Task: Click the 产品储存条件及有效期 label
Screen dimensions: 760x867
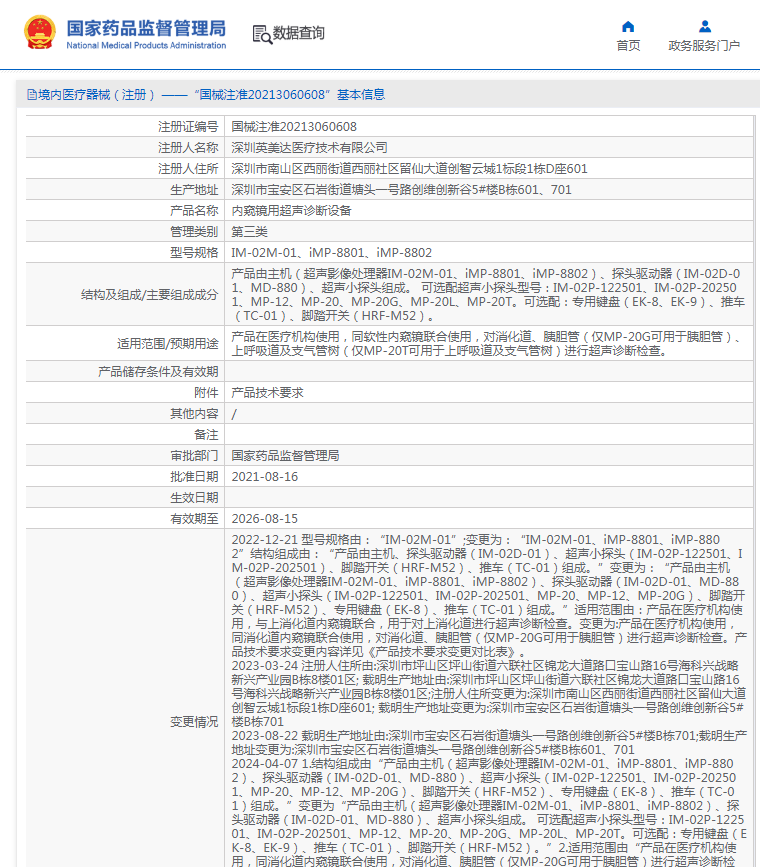Action: pos(158,372)
